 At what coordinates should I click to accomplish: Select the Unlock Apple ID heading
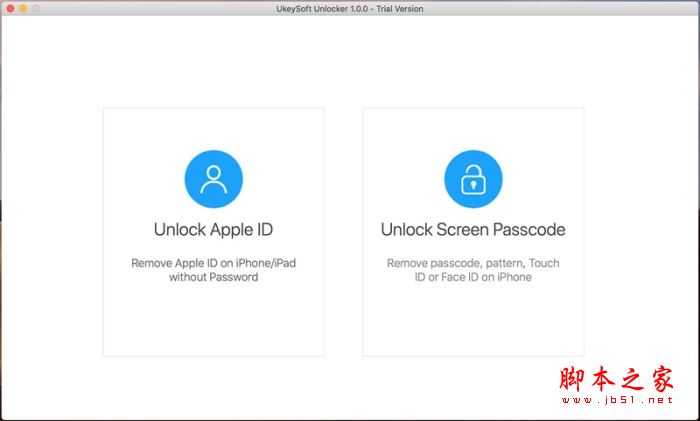tap(213, 229)
